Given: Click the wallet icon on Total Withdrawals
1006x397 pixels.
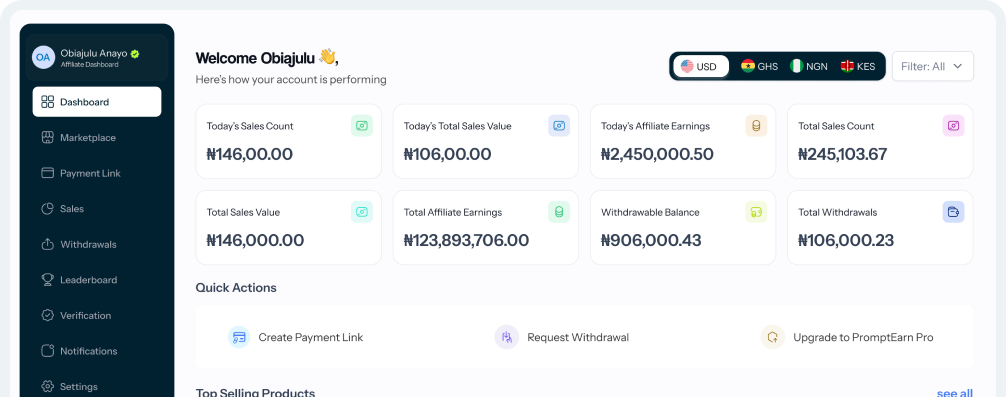Looking at the screenshot, I should [x=953, y=212].
